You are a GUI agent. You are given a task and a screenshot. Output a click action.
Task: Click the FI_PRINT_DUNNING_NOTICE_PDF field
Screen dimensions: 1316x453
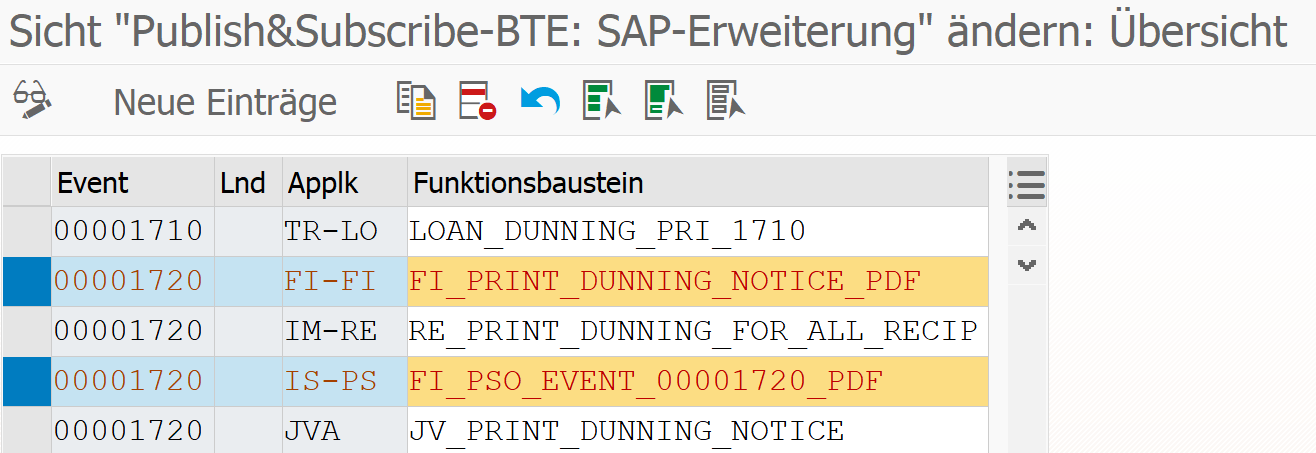point(698,281)
